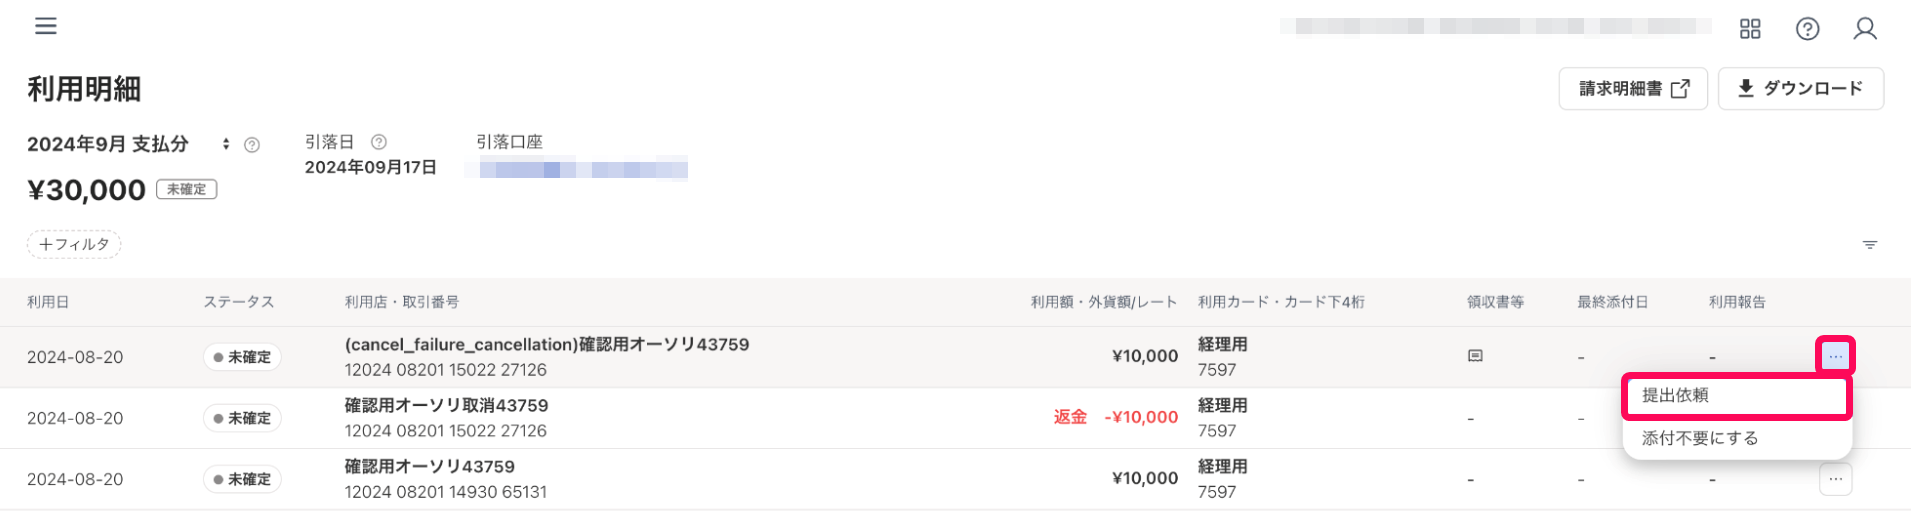The image size is (1911, 513).
Task: Select 提出依頼 from the context menu
Action: [1737, 395]
